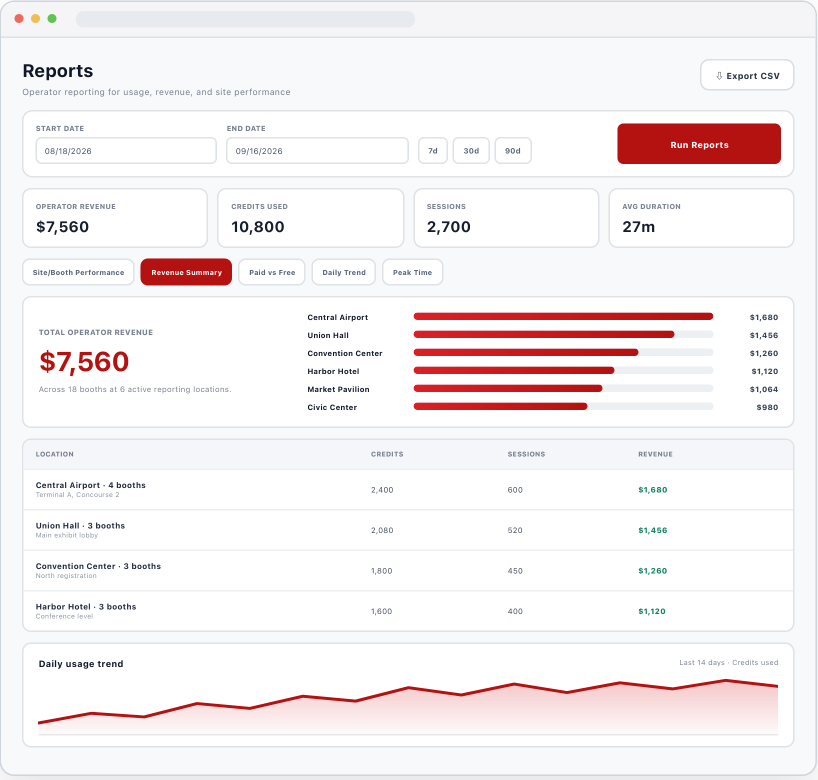Open the Sessions 2,700 card
Viewport: 818px width, 780px height.
point(506,218)
